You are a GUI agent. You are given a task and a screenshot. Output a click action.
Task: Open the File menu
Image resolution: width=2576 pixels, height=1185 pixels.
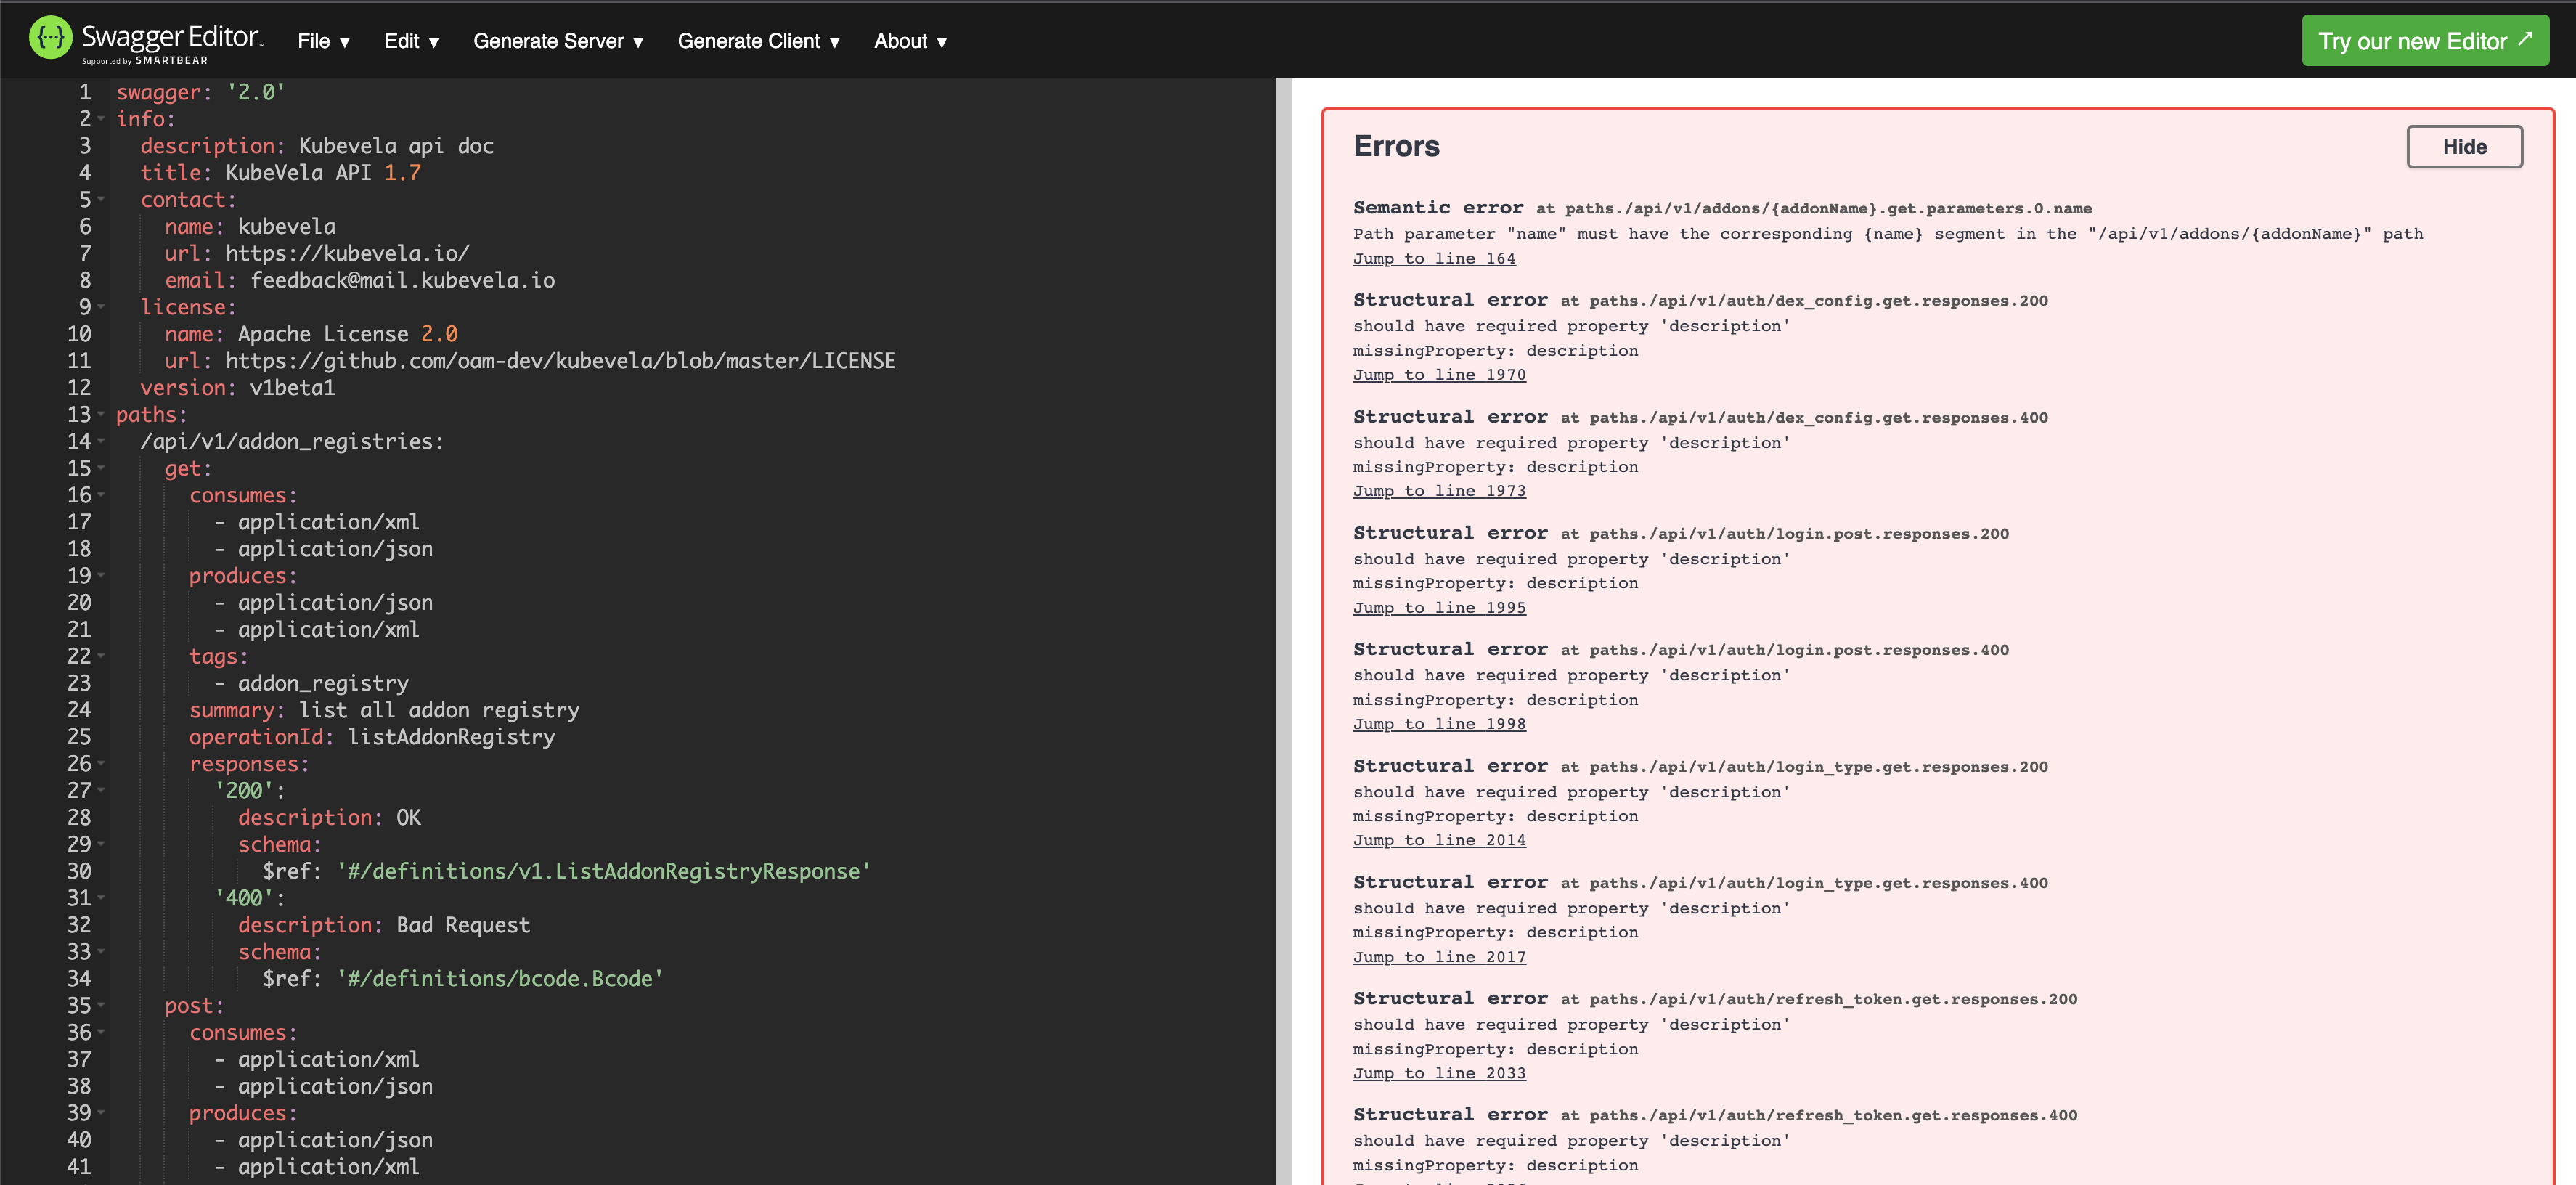pyautogui.click(x=322, y=41)
